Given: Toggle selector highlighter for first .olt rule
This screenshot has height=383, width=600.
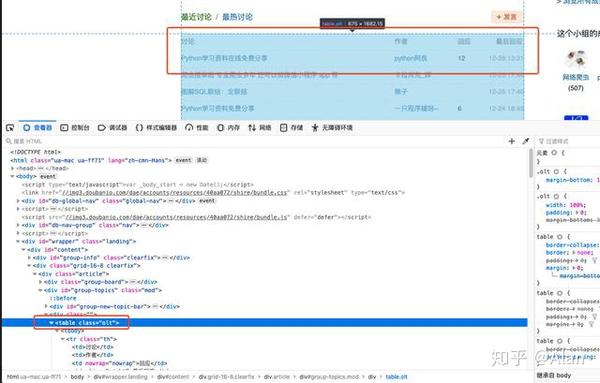Looking at the screenshot, I should click(556, 171).
